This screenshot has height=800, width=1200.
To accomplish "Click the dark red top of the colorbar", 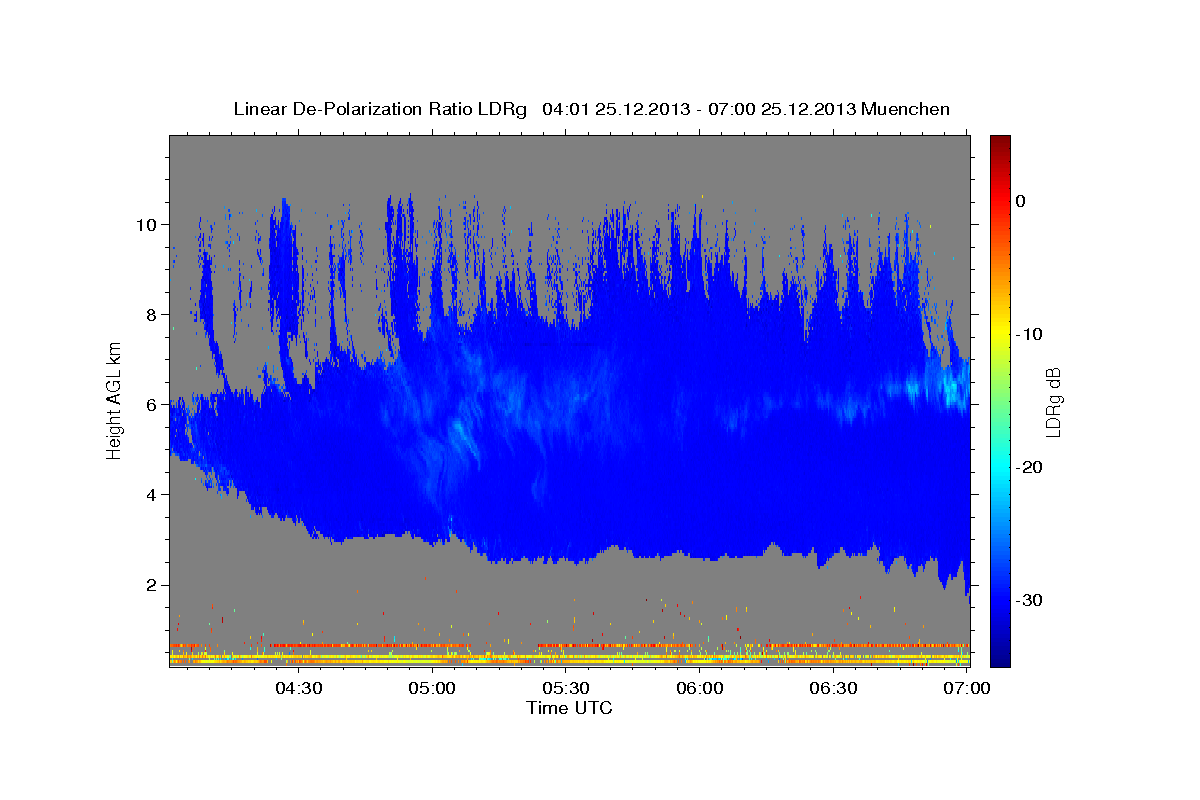I will tap(1000, 142).
